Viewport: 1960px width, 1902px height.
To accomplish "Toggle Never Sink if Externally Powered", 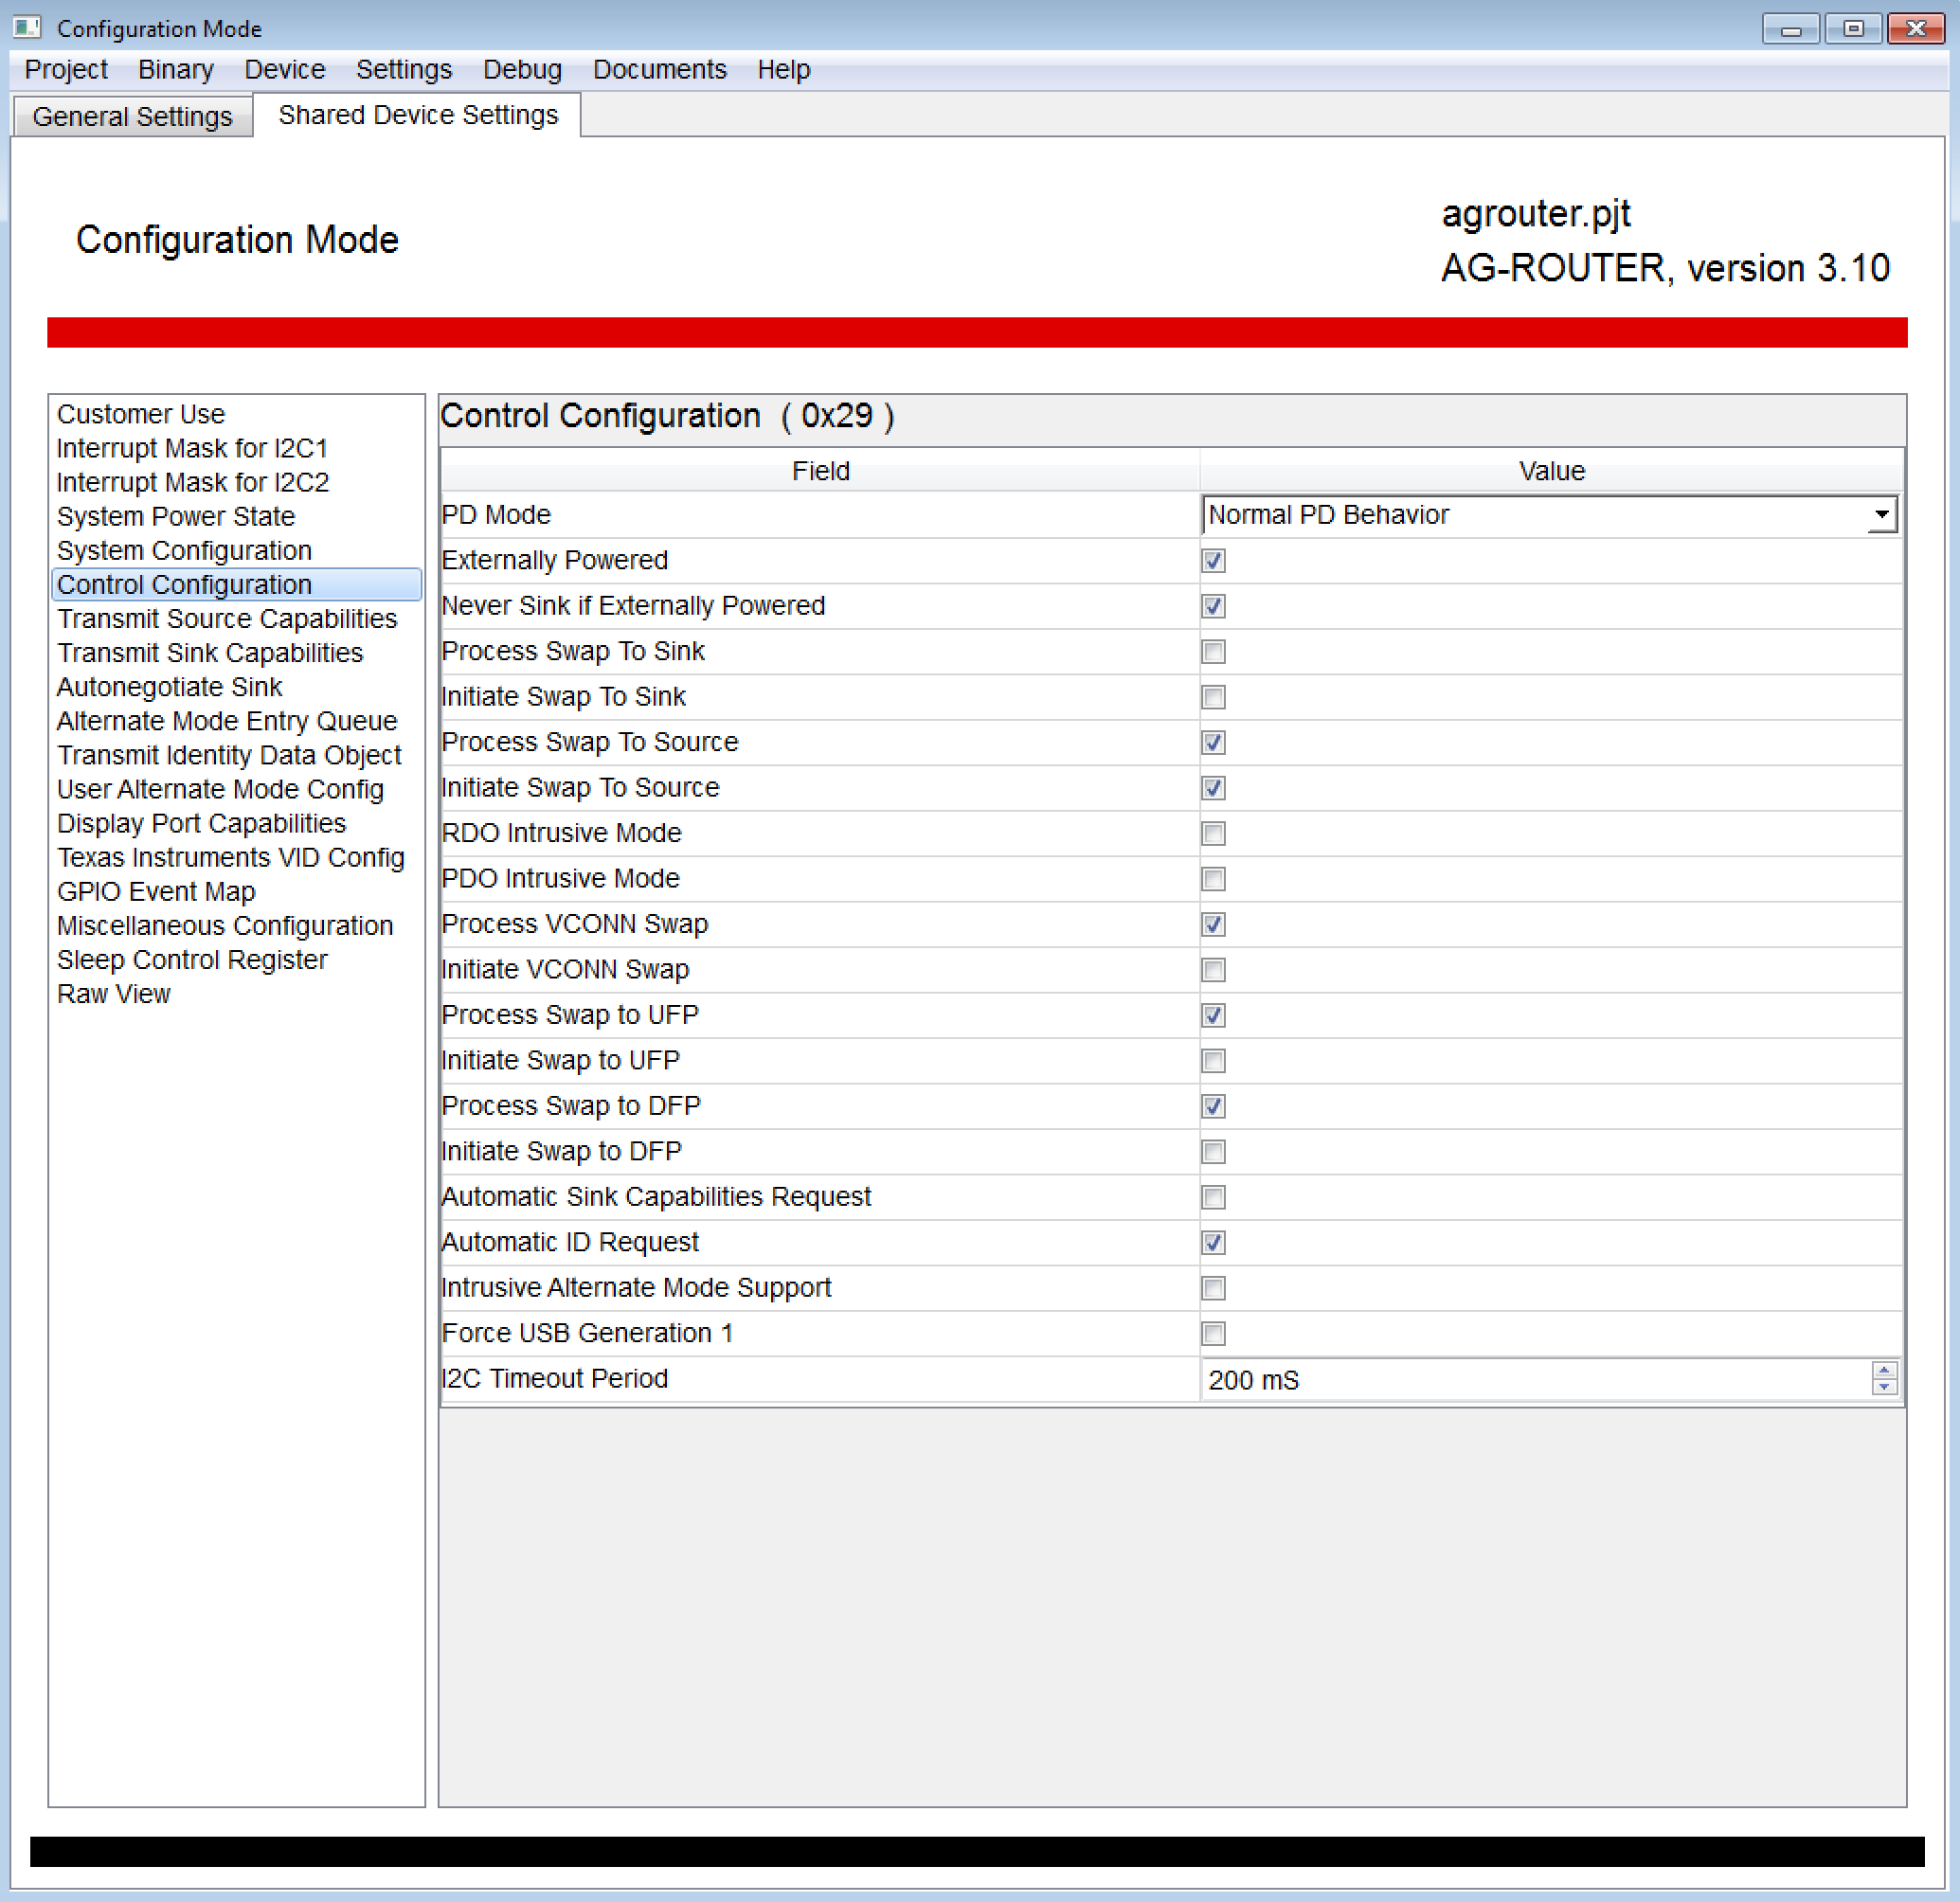I will (1214, 606).
